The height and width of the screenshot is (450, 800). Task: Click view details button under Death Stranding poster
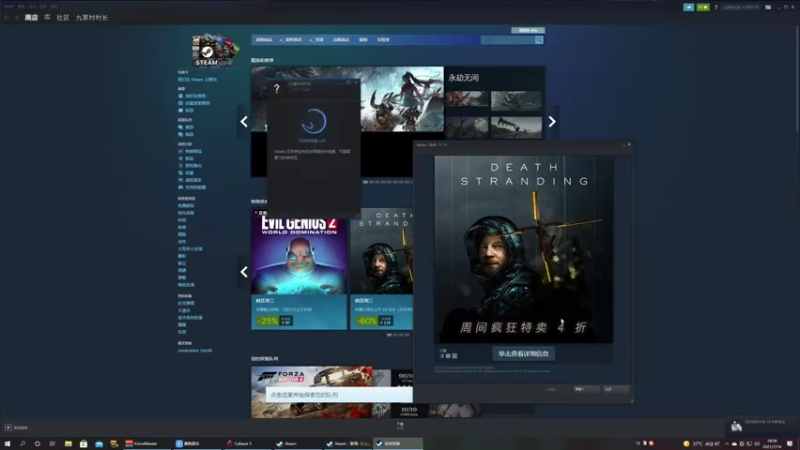[523, 354]
